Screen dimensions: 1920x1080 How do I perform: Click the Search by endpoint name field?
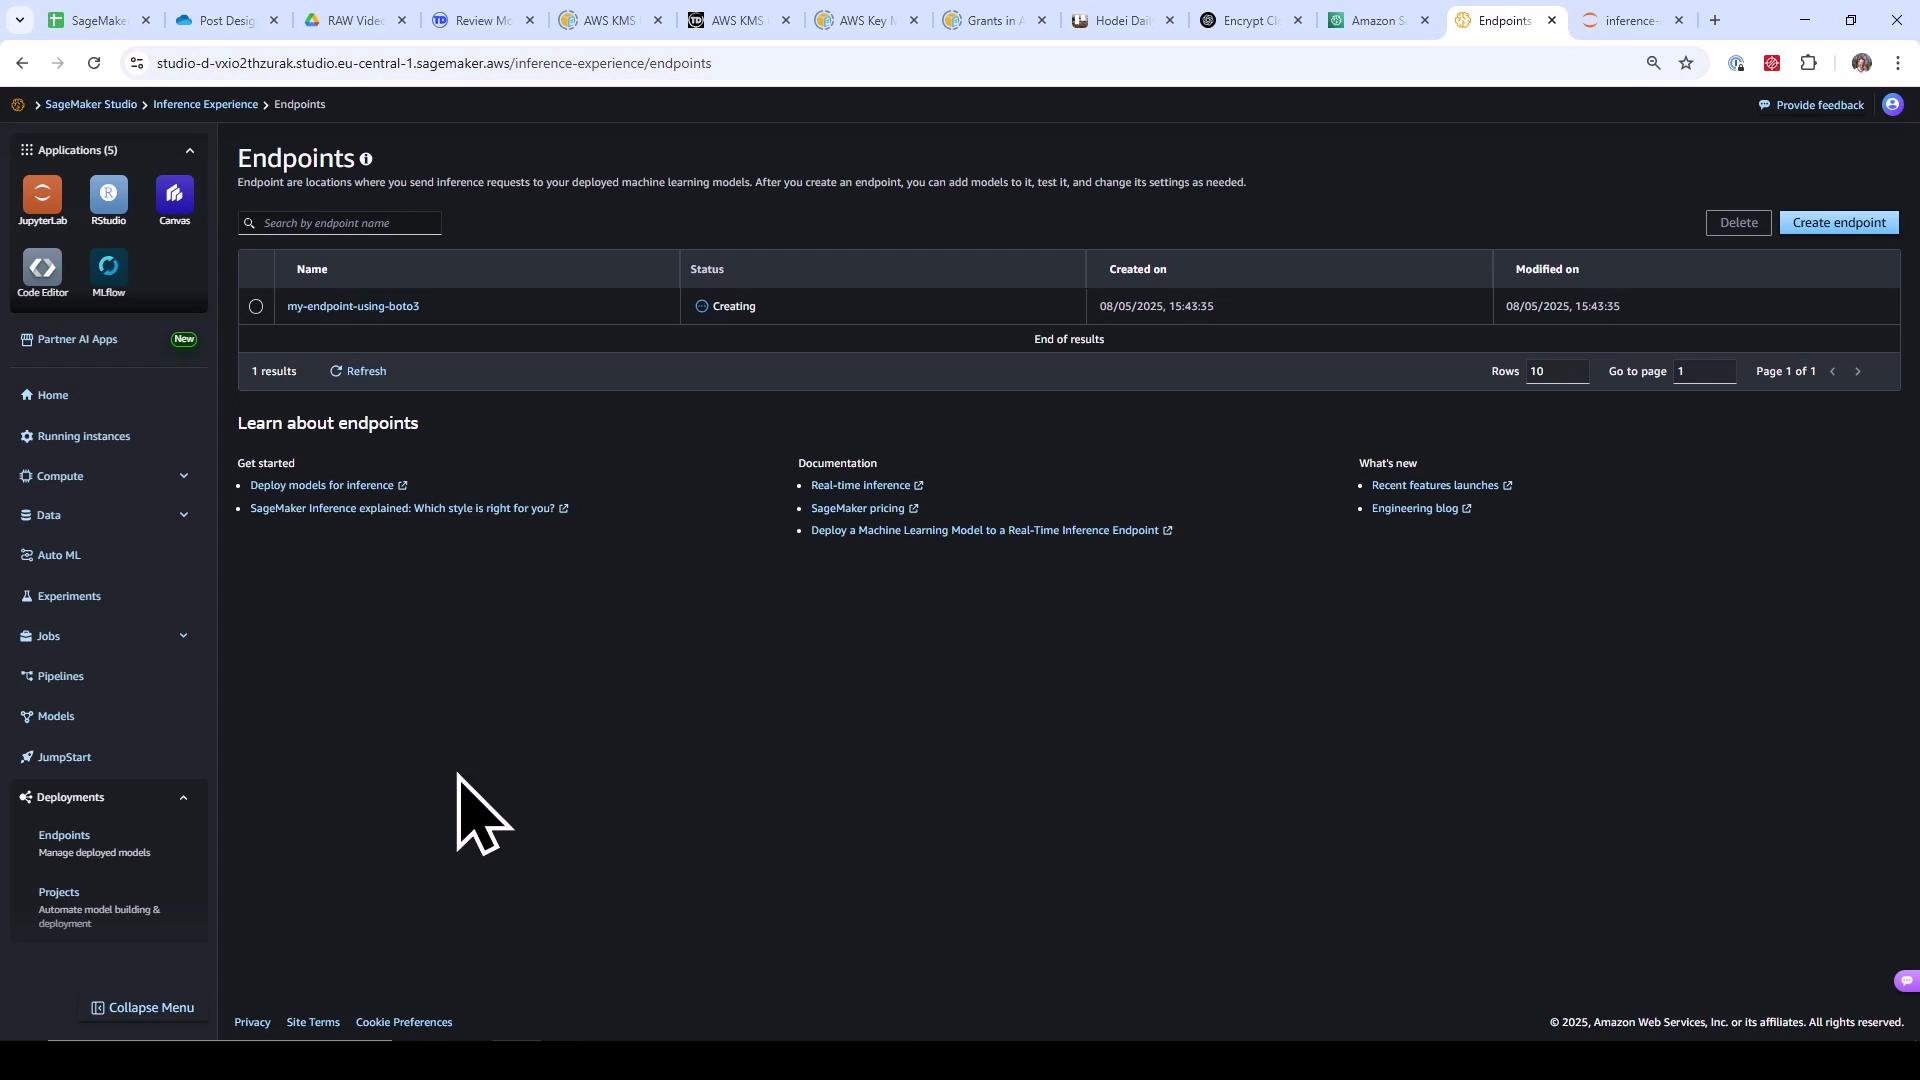(340, 224)
